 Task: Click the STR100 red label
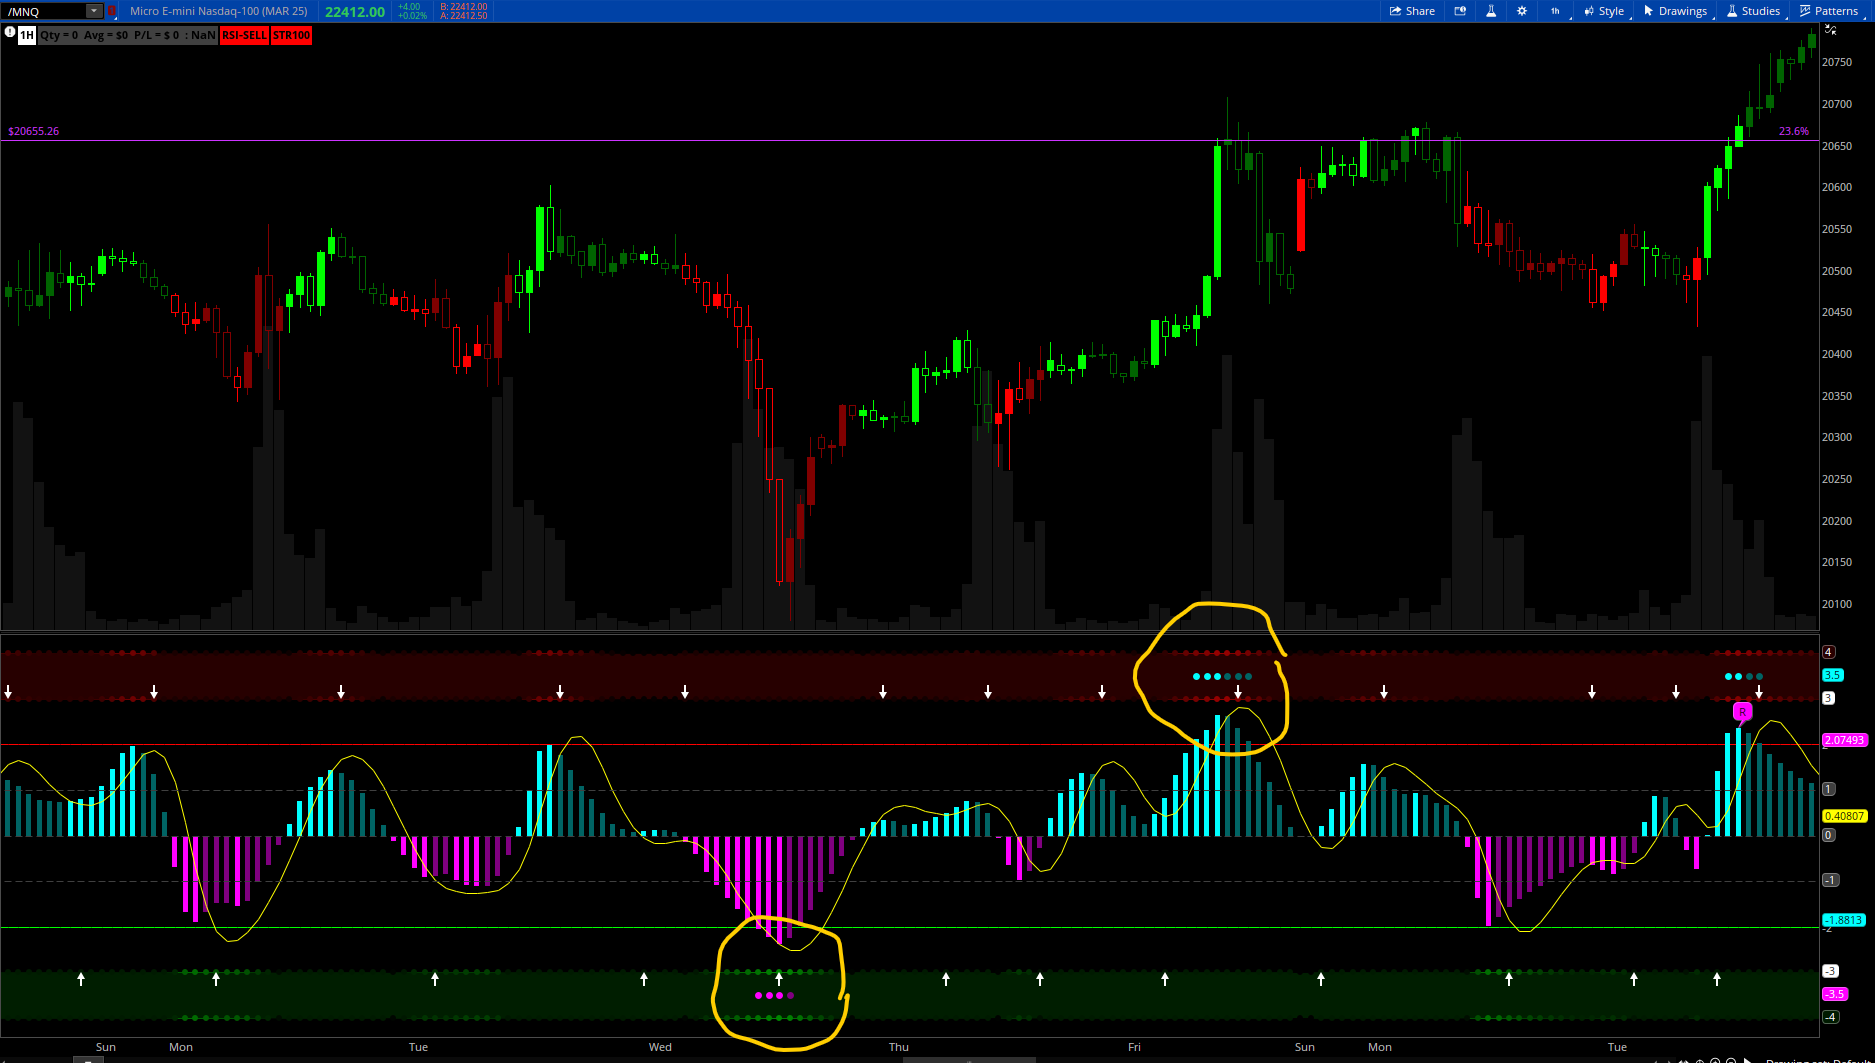click(x=292, y=35)
